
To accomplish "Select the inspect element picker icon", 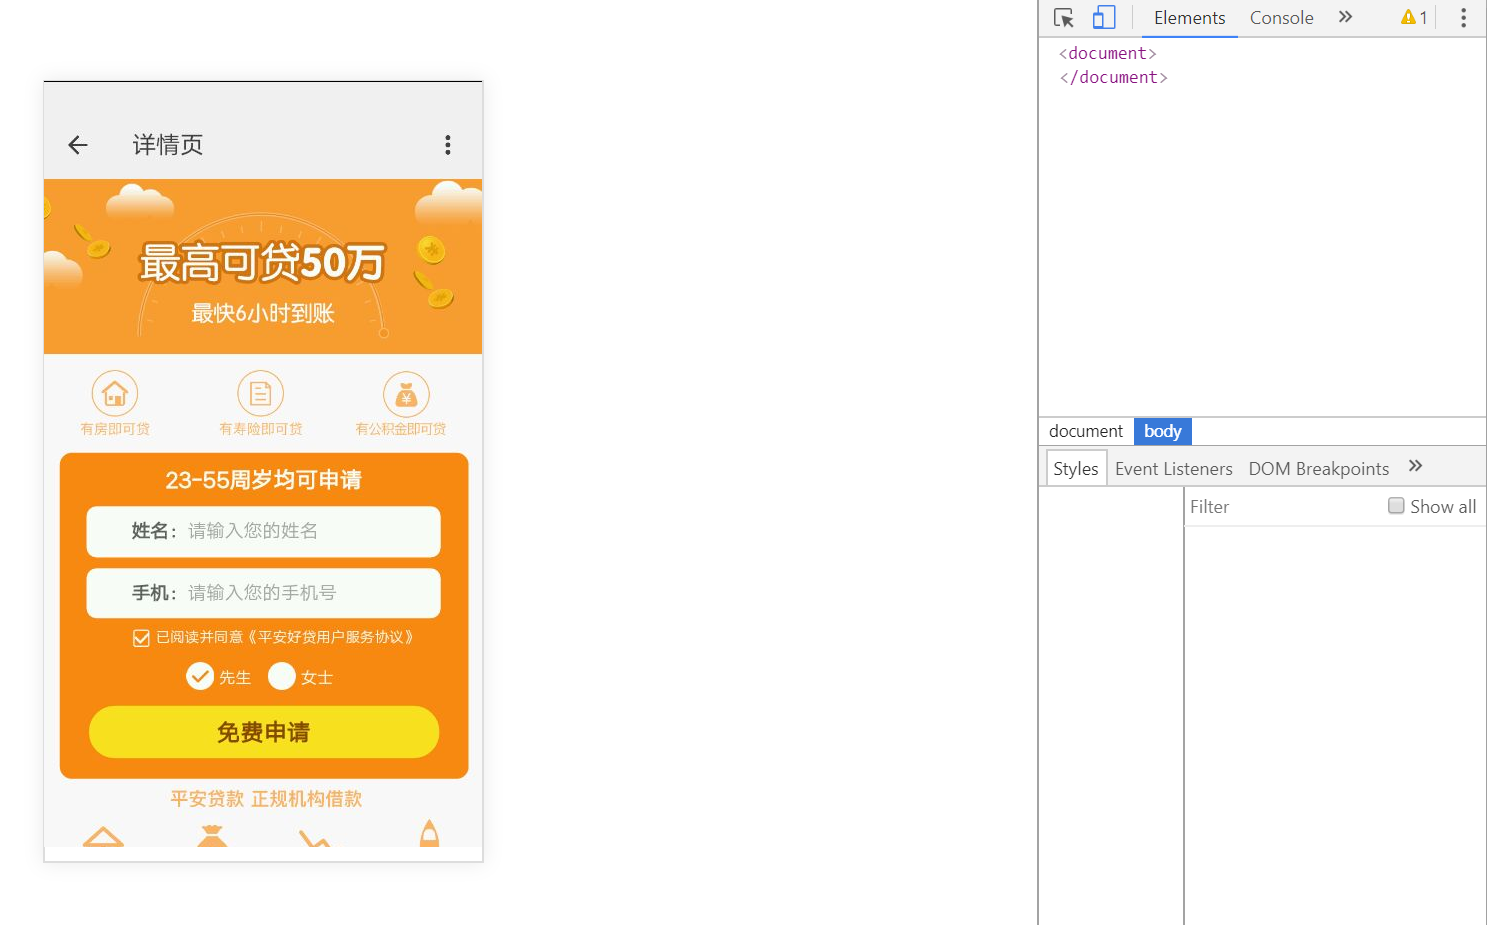I will (x=1063, y=17).
